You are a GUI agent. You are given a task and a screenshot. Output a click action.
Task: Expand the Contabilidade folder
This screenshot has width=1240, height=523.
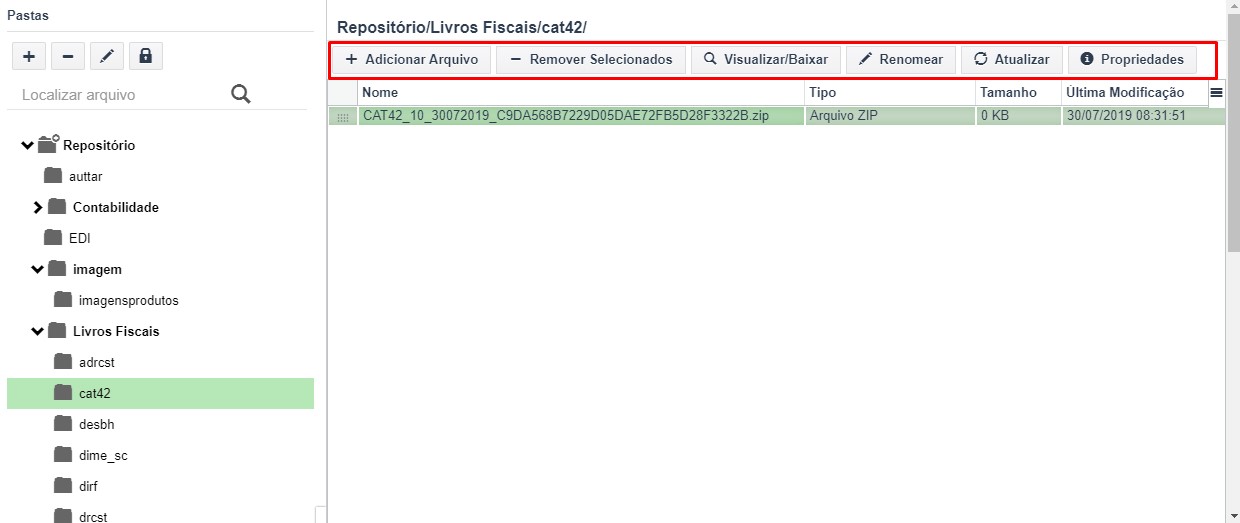coord(38,208)
